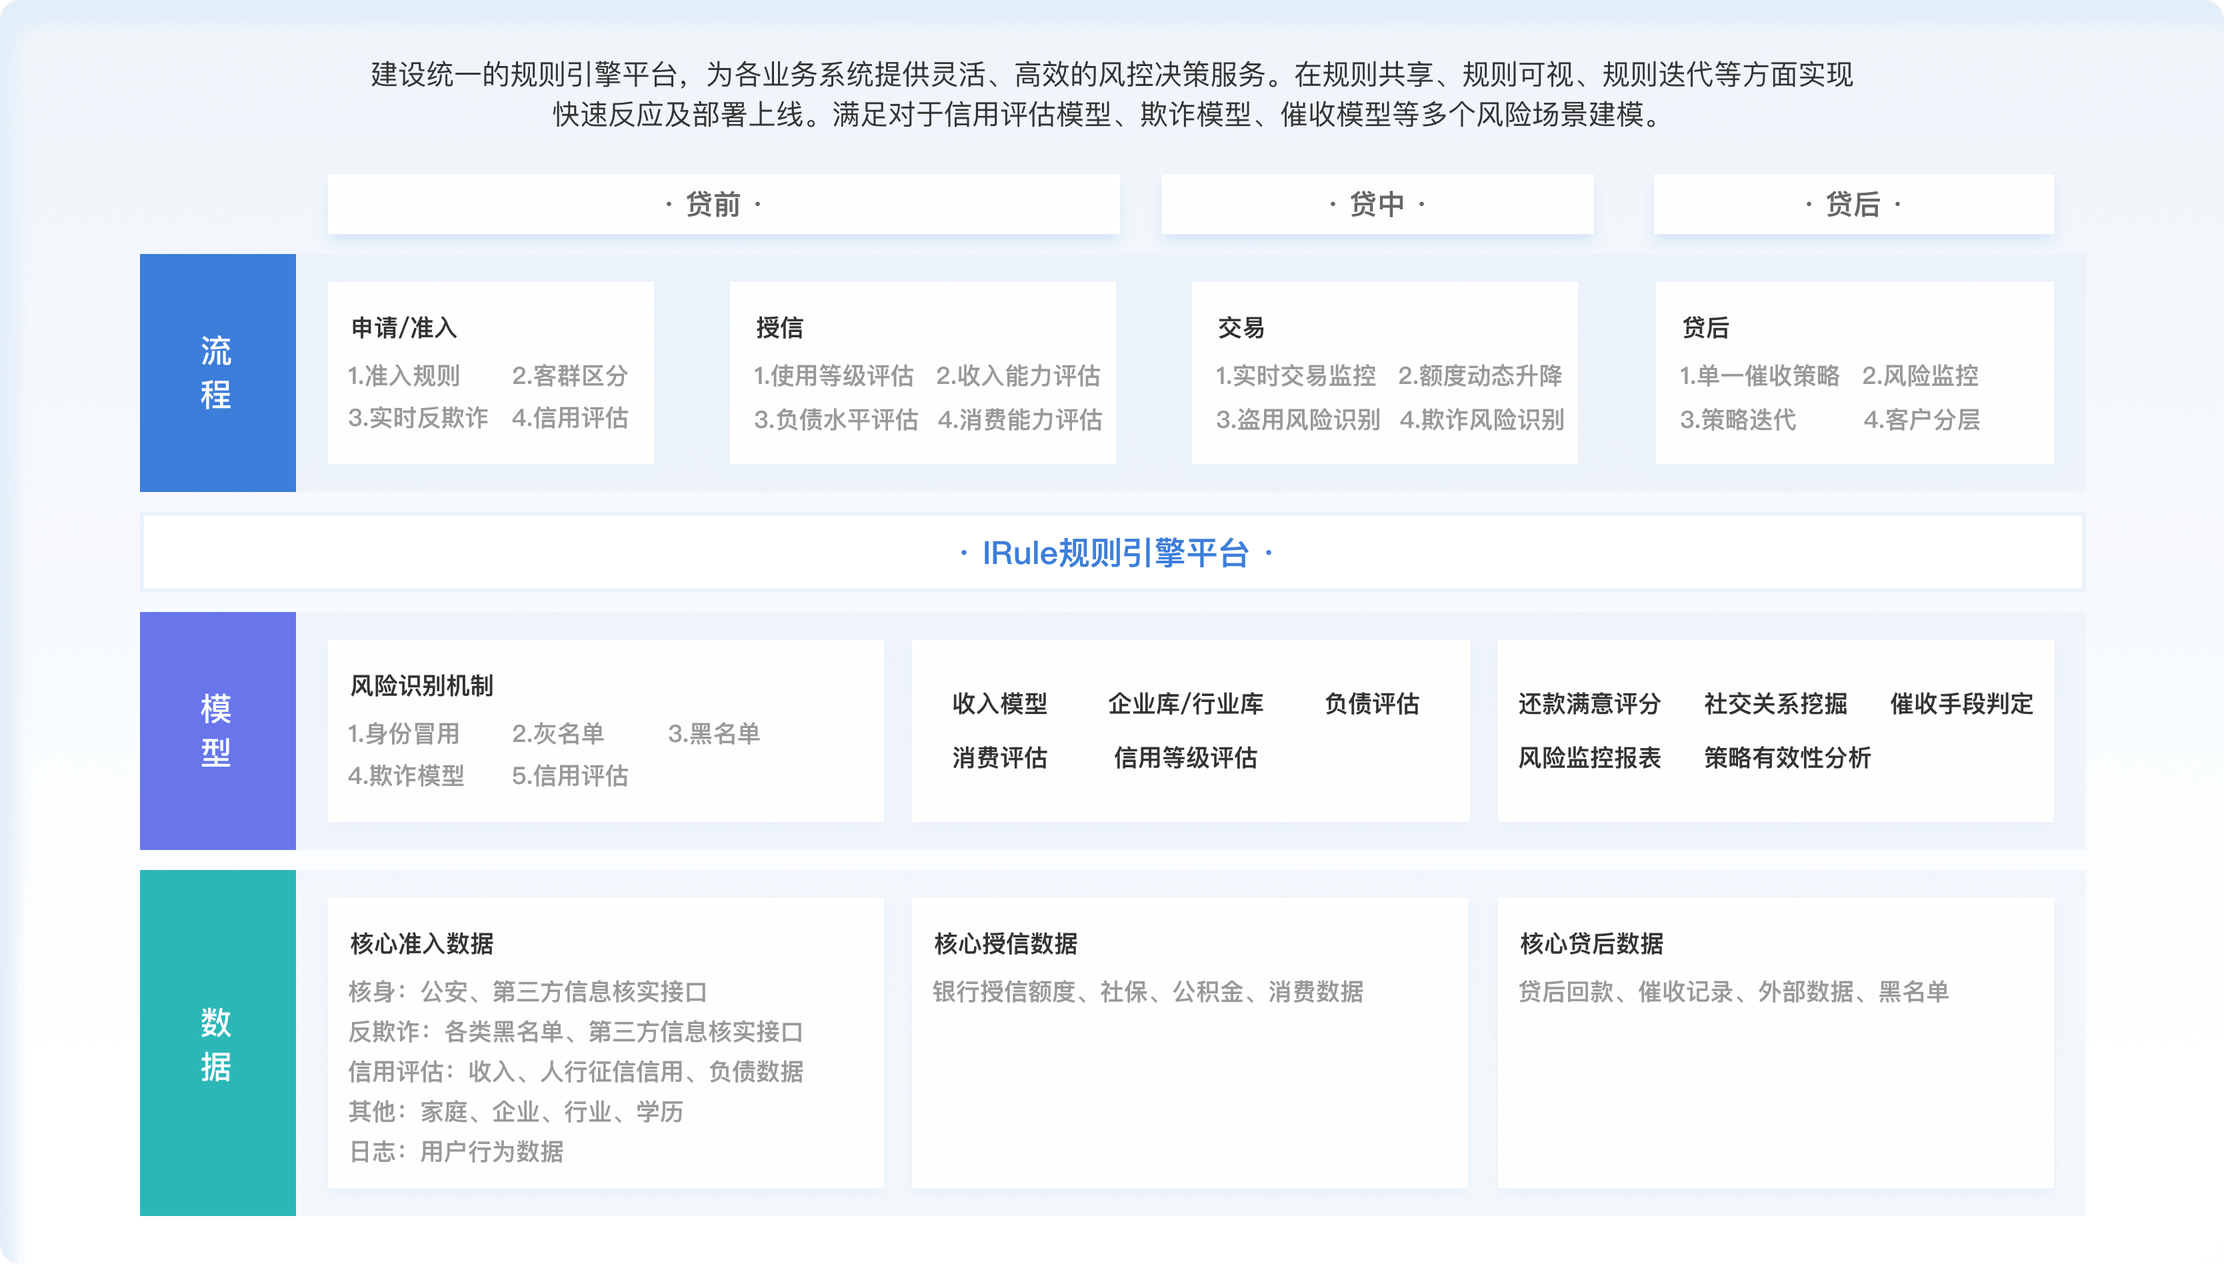Select the purple 模型 row label
Image resolution: width=2224 pixels, height=1264 pixels.
click(x=217, y=731)
